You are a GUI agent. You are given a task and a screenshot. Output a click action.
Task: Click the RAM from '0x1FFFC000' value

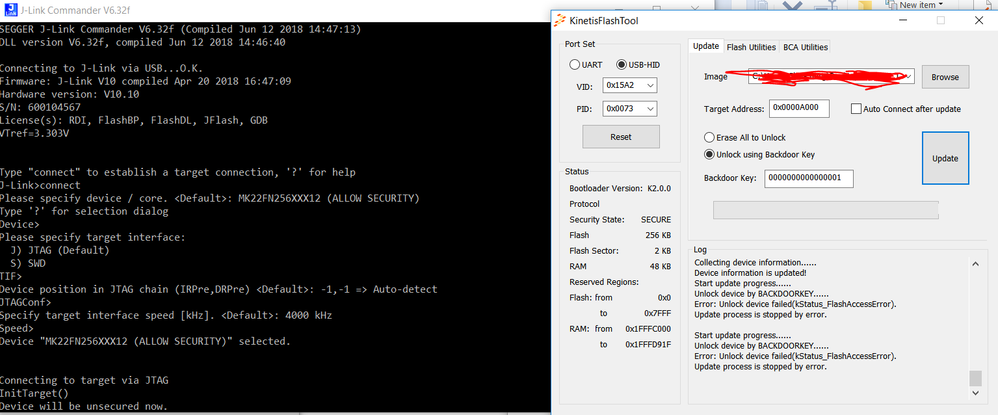tap(648, 328)
